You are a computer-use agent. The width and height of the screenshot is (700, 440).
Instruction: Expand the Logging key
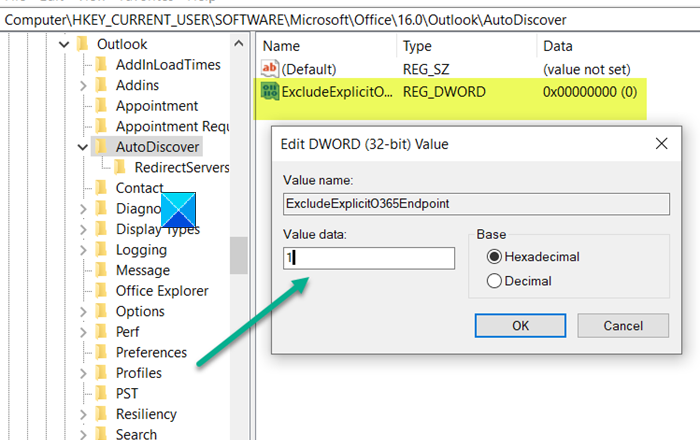point(83,249)
